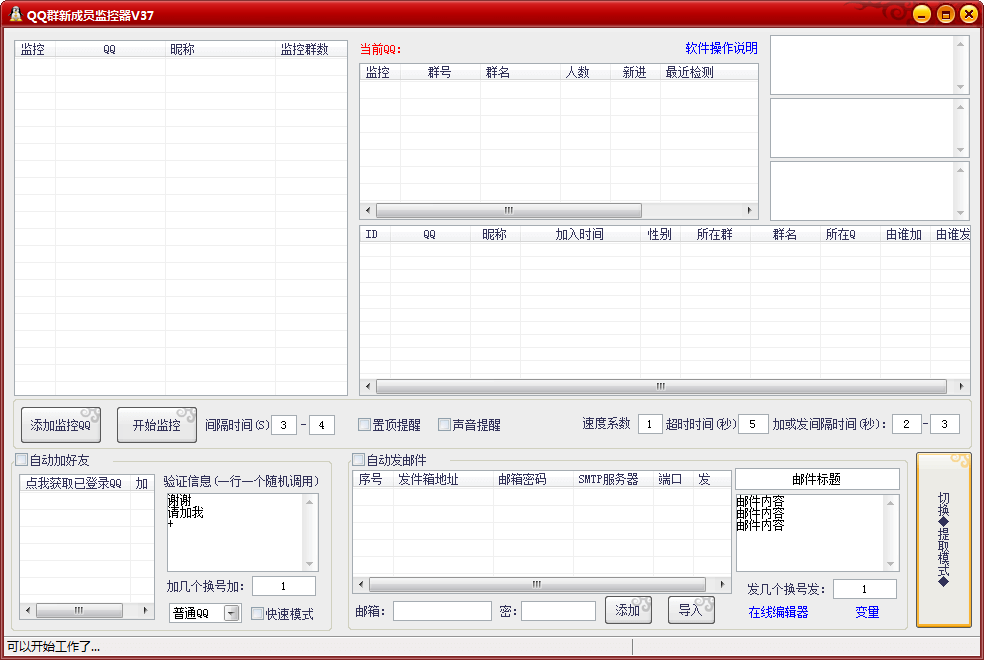Click 添加 mailbox button
Image resolution: width=984 pixels, height=660 pixels.
[628, 610]
